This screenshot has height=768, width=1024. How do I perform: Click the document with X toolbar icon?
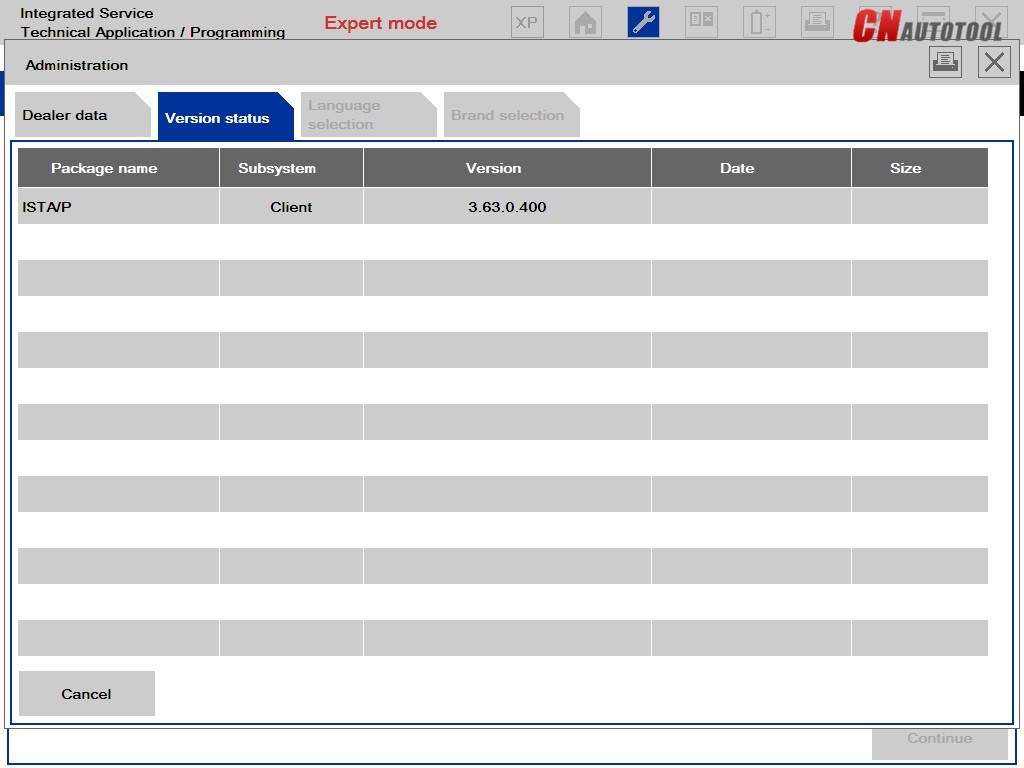[x=701, y=22]
